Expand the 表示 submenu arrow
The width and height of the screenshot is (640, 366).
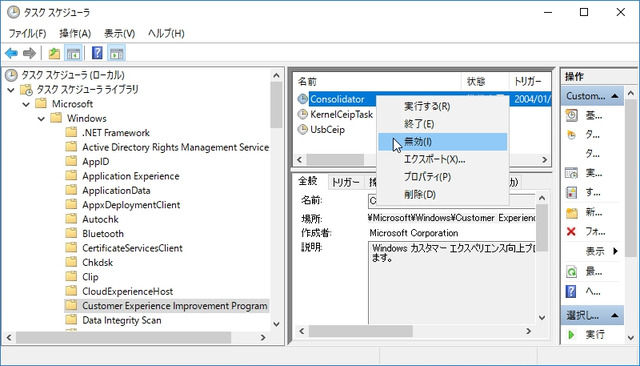click(x=615, y=251)
